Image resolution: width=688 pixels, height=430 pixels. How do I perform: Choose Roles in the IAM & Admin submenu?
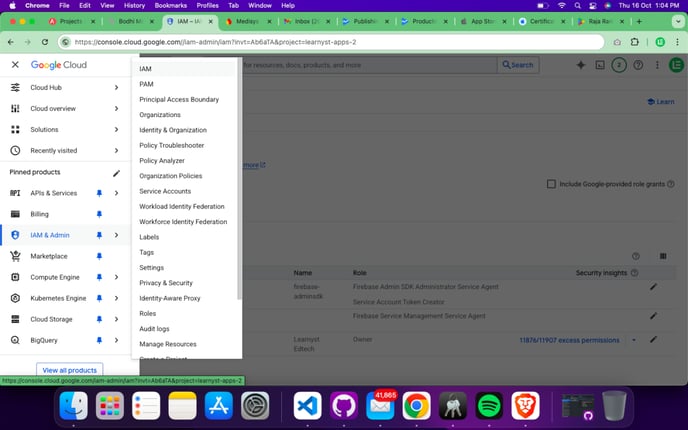148,313
